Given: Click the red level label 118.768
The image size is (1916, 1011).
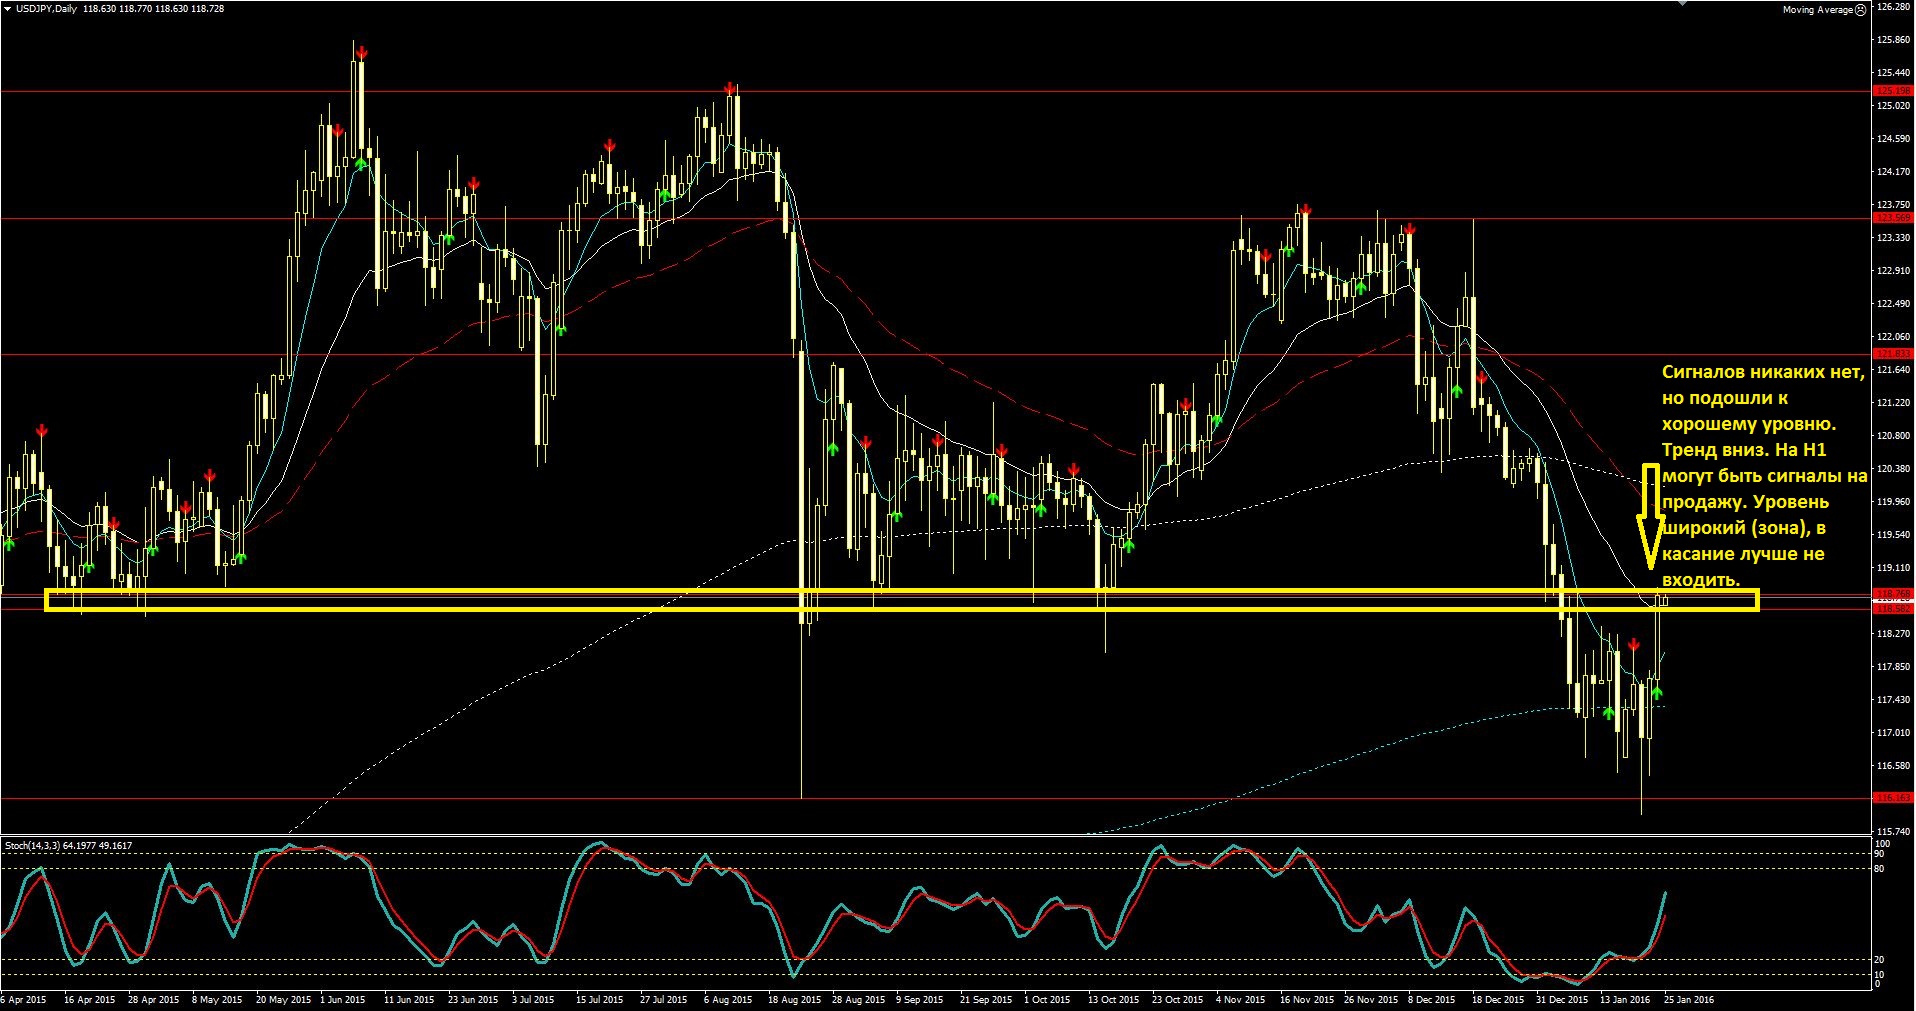Looking at the screenshot, I should 1893,594.
